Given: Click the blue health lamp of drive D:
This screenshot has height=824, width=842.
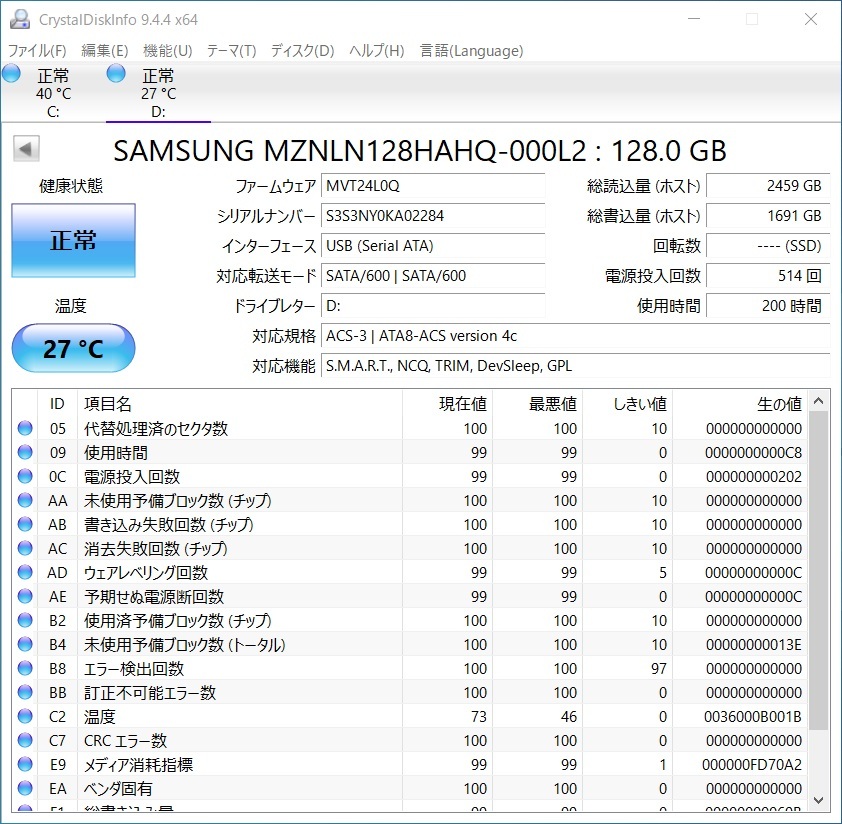Looking at the screenshot, I should point(116,73).
